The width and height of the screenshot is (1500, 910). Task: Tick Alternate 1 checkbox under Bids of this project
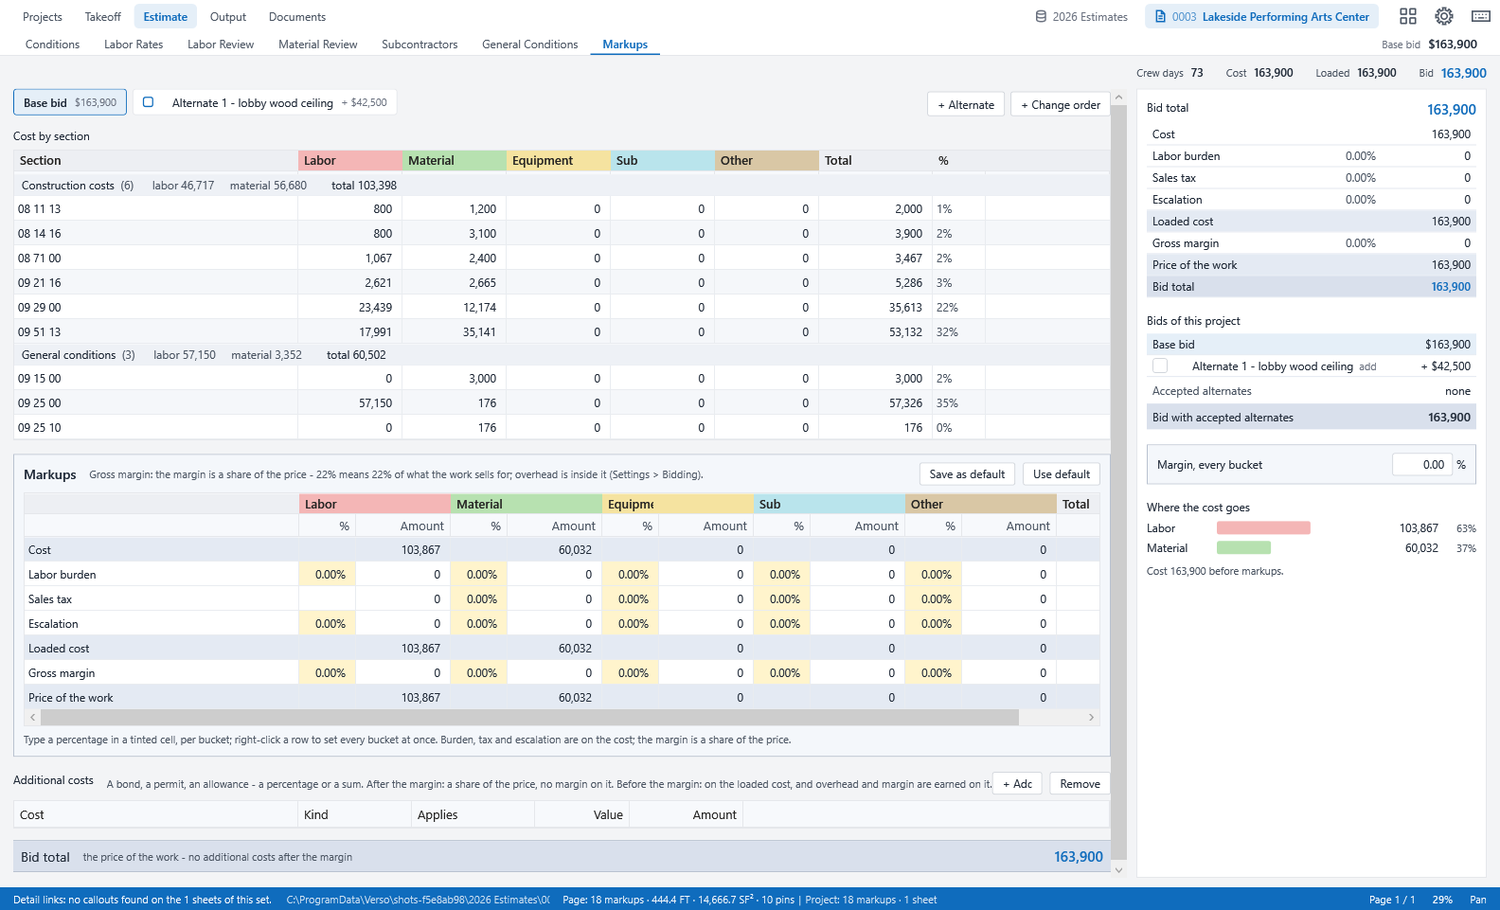(x=1160, y=366)
